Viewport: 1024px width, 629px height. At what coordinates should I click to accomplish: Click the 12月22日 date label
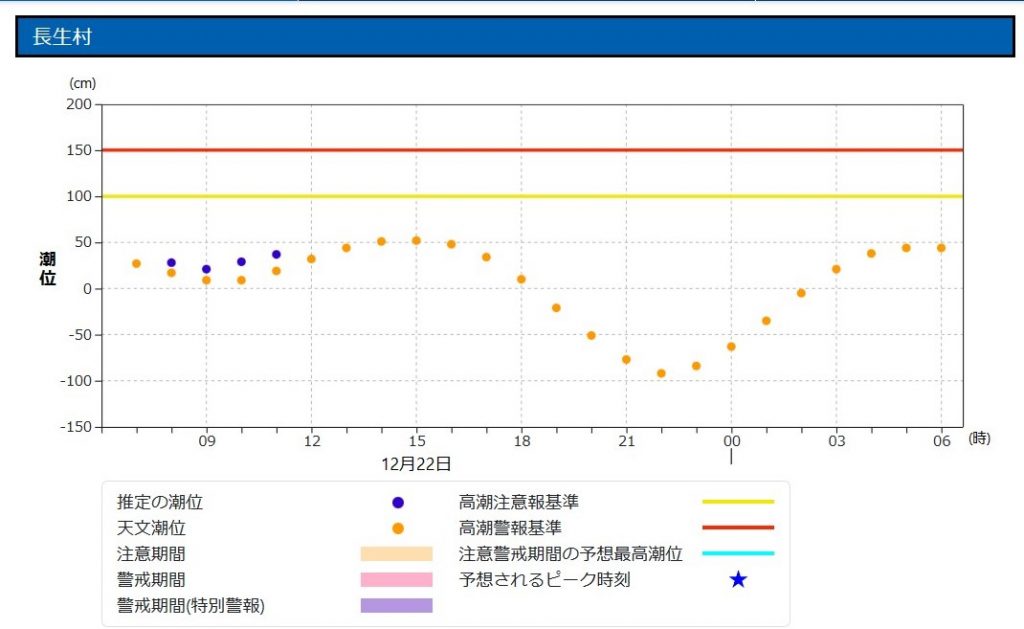[417, 464]
